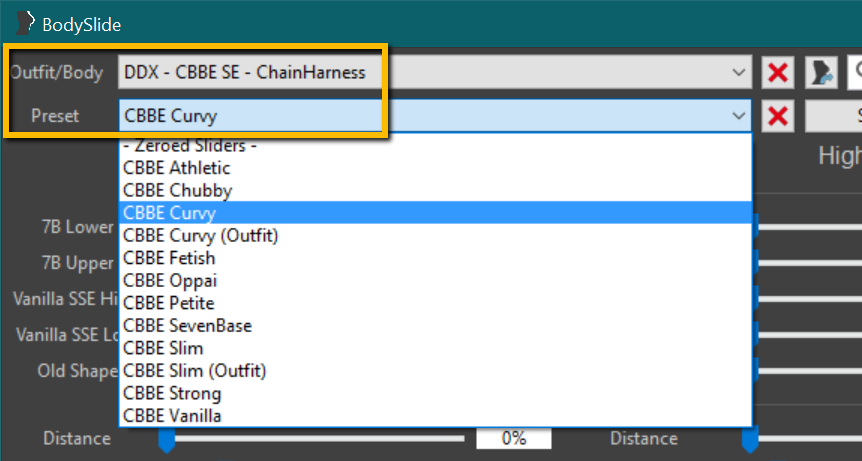Collapse the Preset dropdown arrow
The width and height of the screenshot is (862, 461).
click(738, 116)
